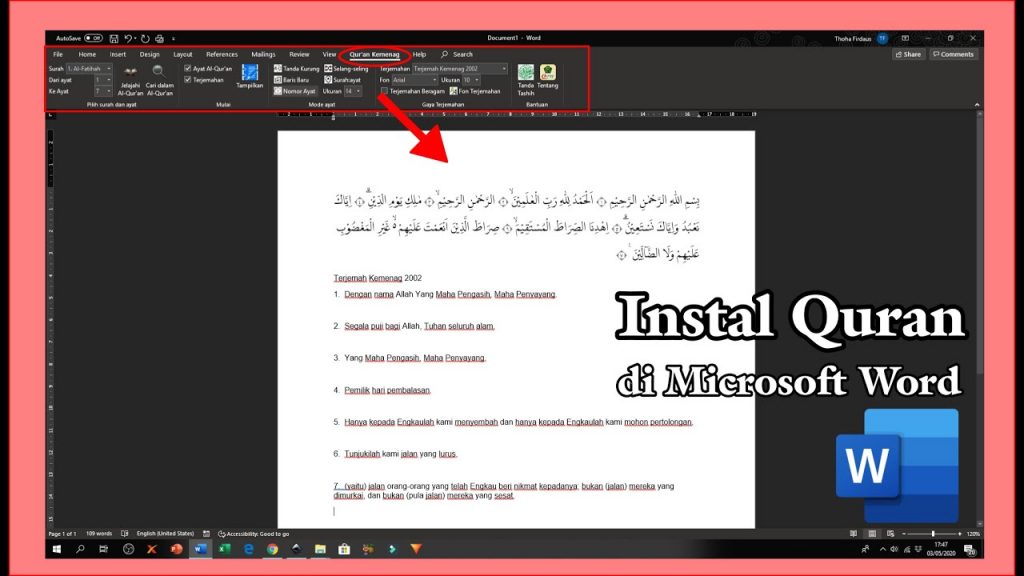Click the Tampilkan button icon
1024x576 pixels.
click(x=249, y=72)
